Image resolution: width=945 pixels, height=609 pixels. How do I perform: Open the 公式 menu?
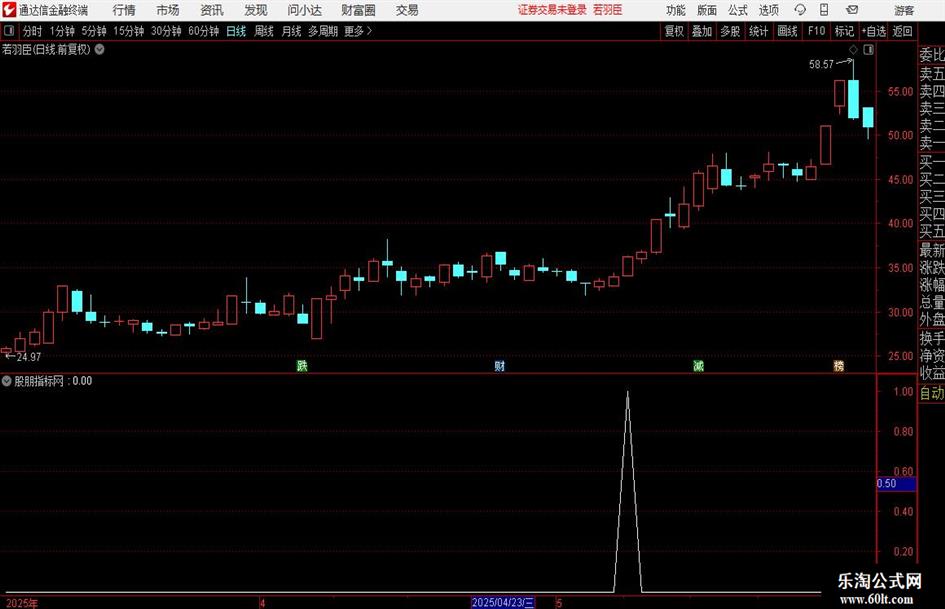tap(737, 10)
